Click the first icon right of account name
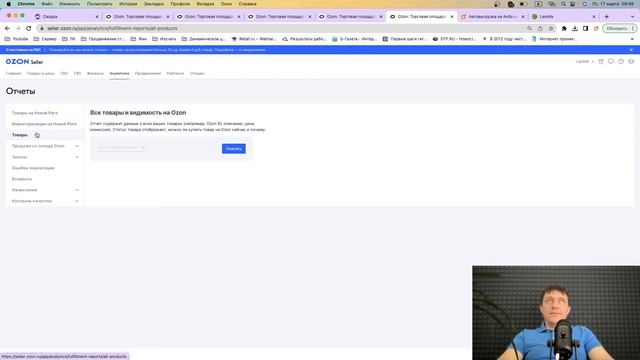The image size is (640, 360). [601, 62]
